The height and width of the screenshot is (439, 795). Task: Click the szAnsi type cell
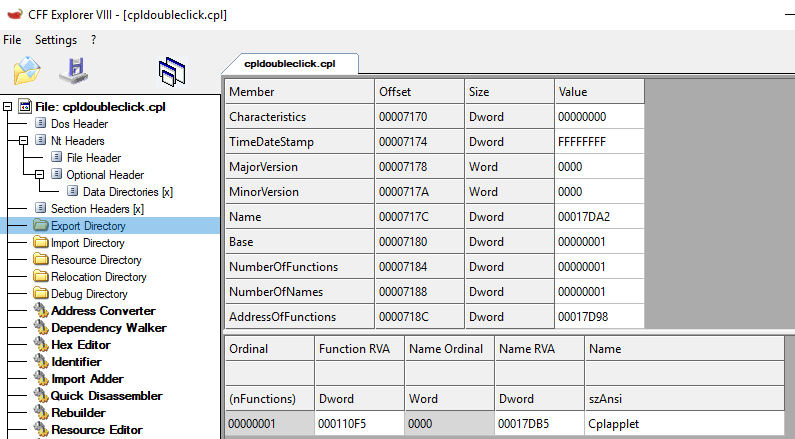pyautogui.click(x=684, y=398)
